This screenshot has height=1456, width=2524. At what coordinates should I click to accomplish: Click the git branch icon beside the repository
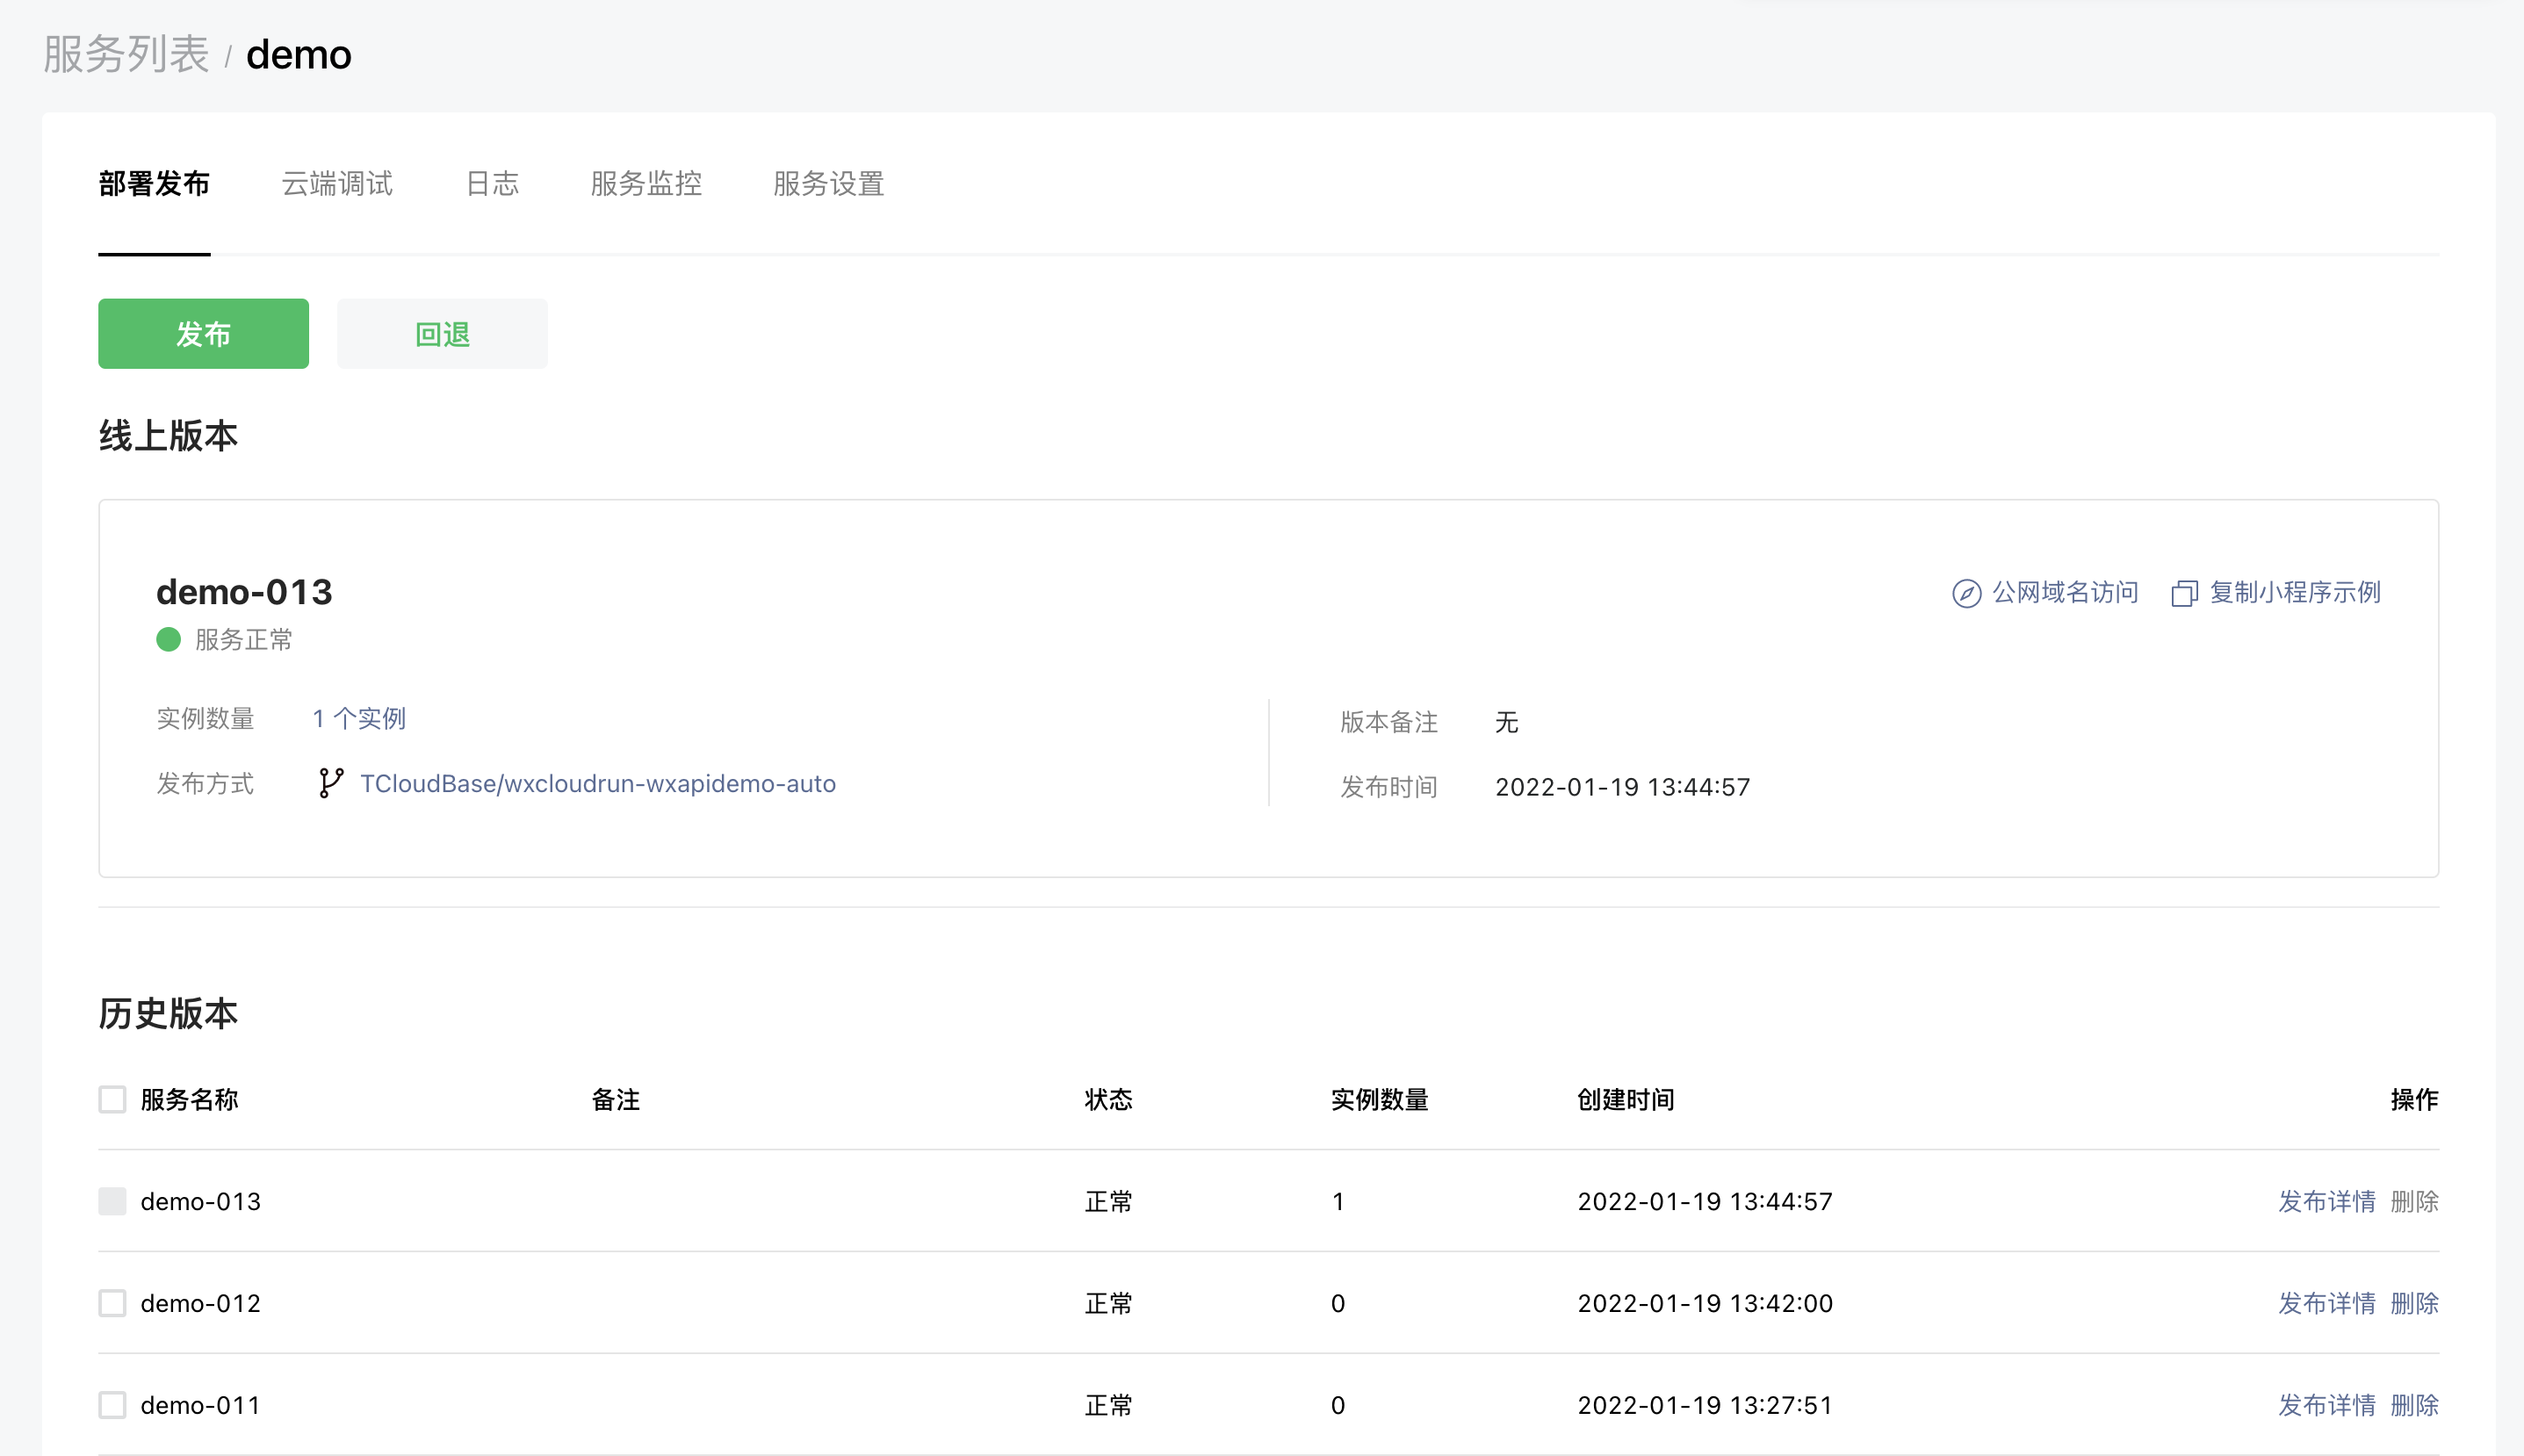pos(331,783)
